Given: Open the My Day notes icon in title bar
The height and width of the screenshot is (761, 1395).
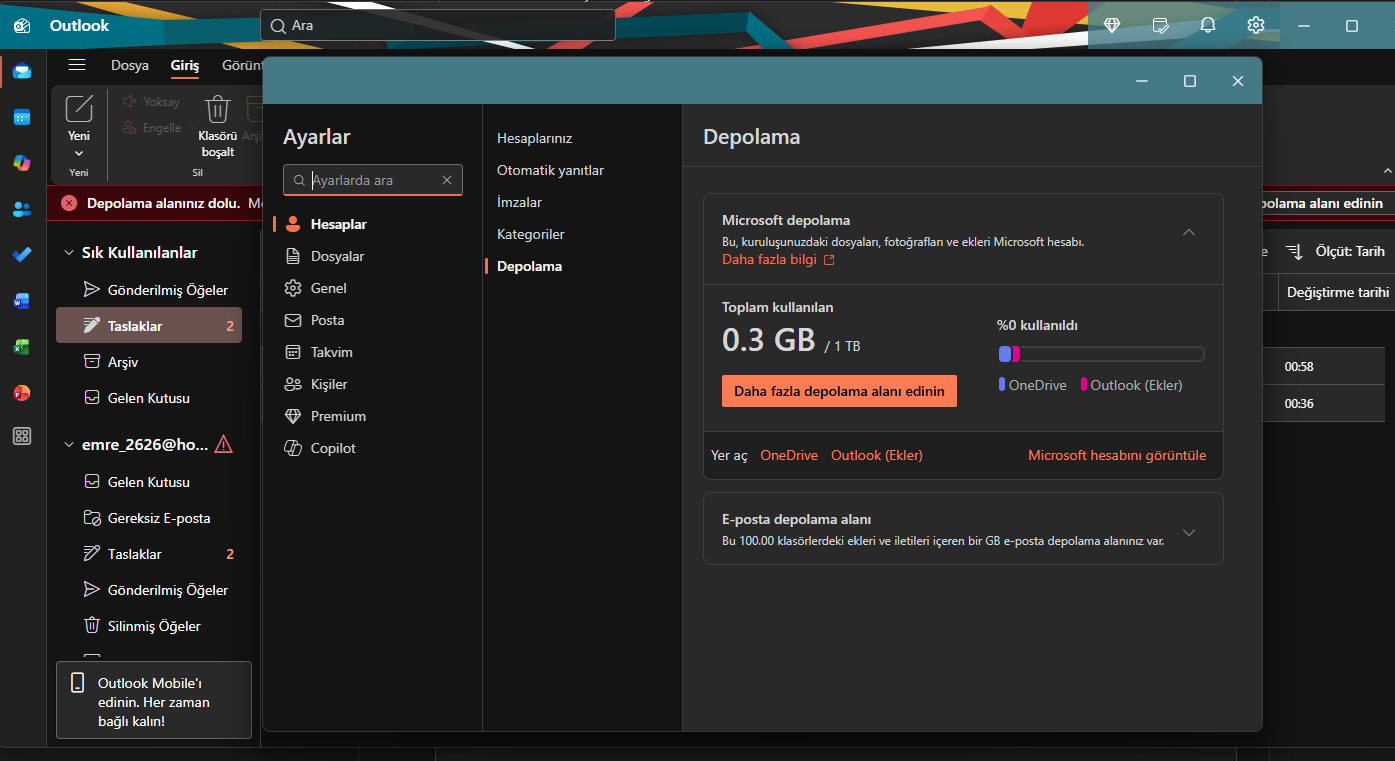Looking at the screenshot, I should click(1160, 25).
